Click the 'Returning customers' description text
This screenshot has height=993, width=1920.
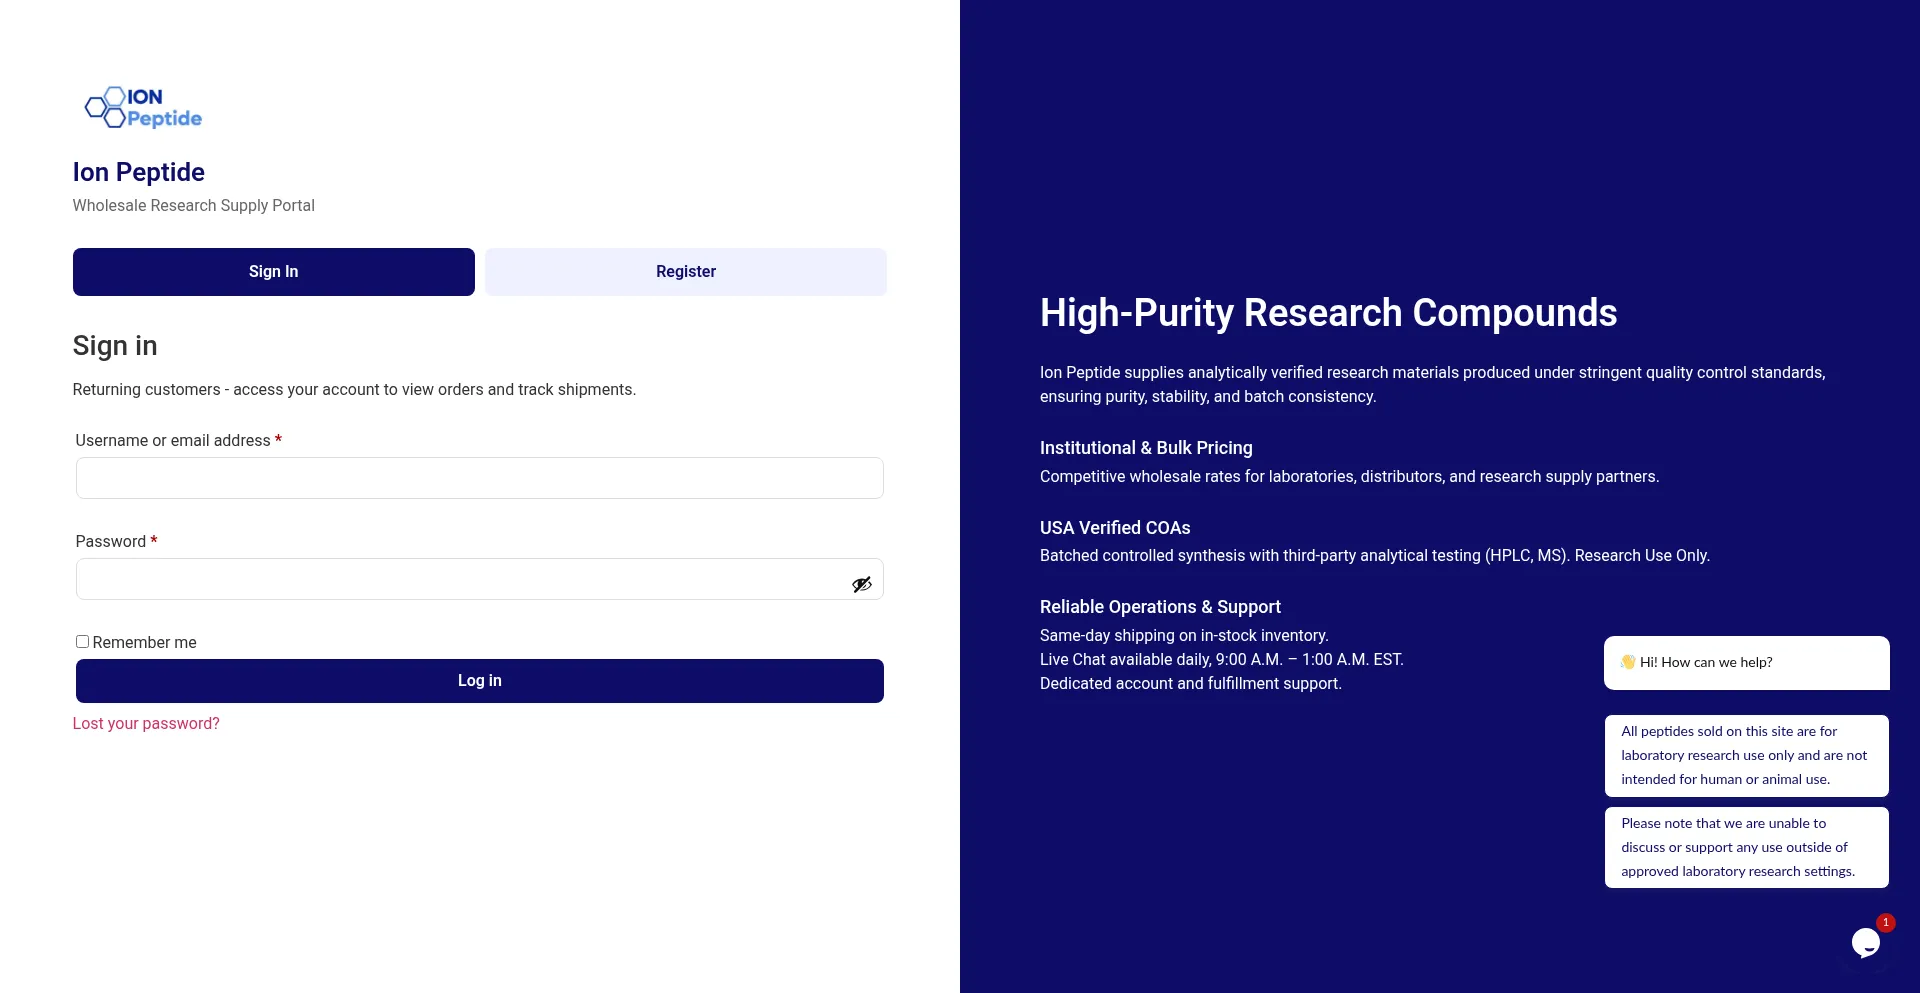pos(354,390)
